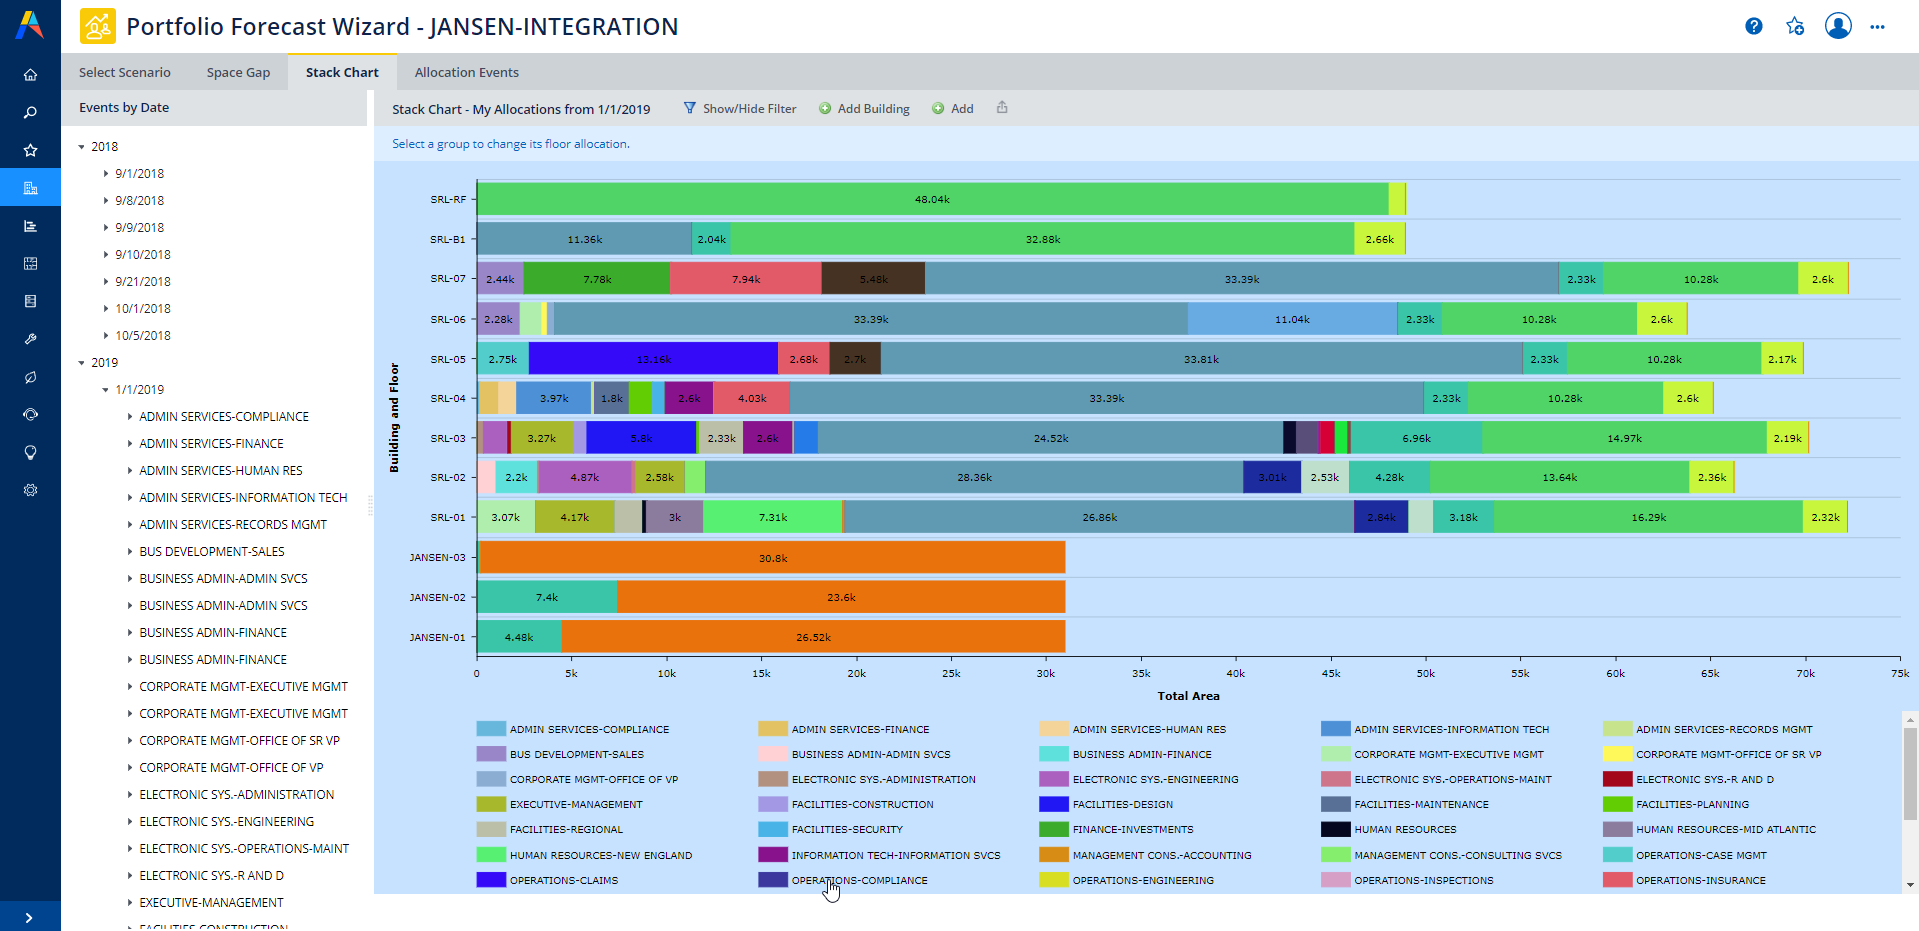
Task: Expand the left navigation bar arrow
Action: (x=29, y=917)
